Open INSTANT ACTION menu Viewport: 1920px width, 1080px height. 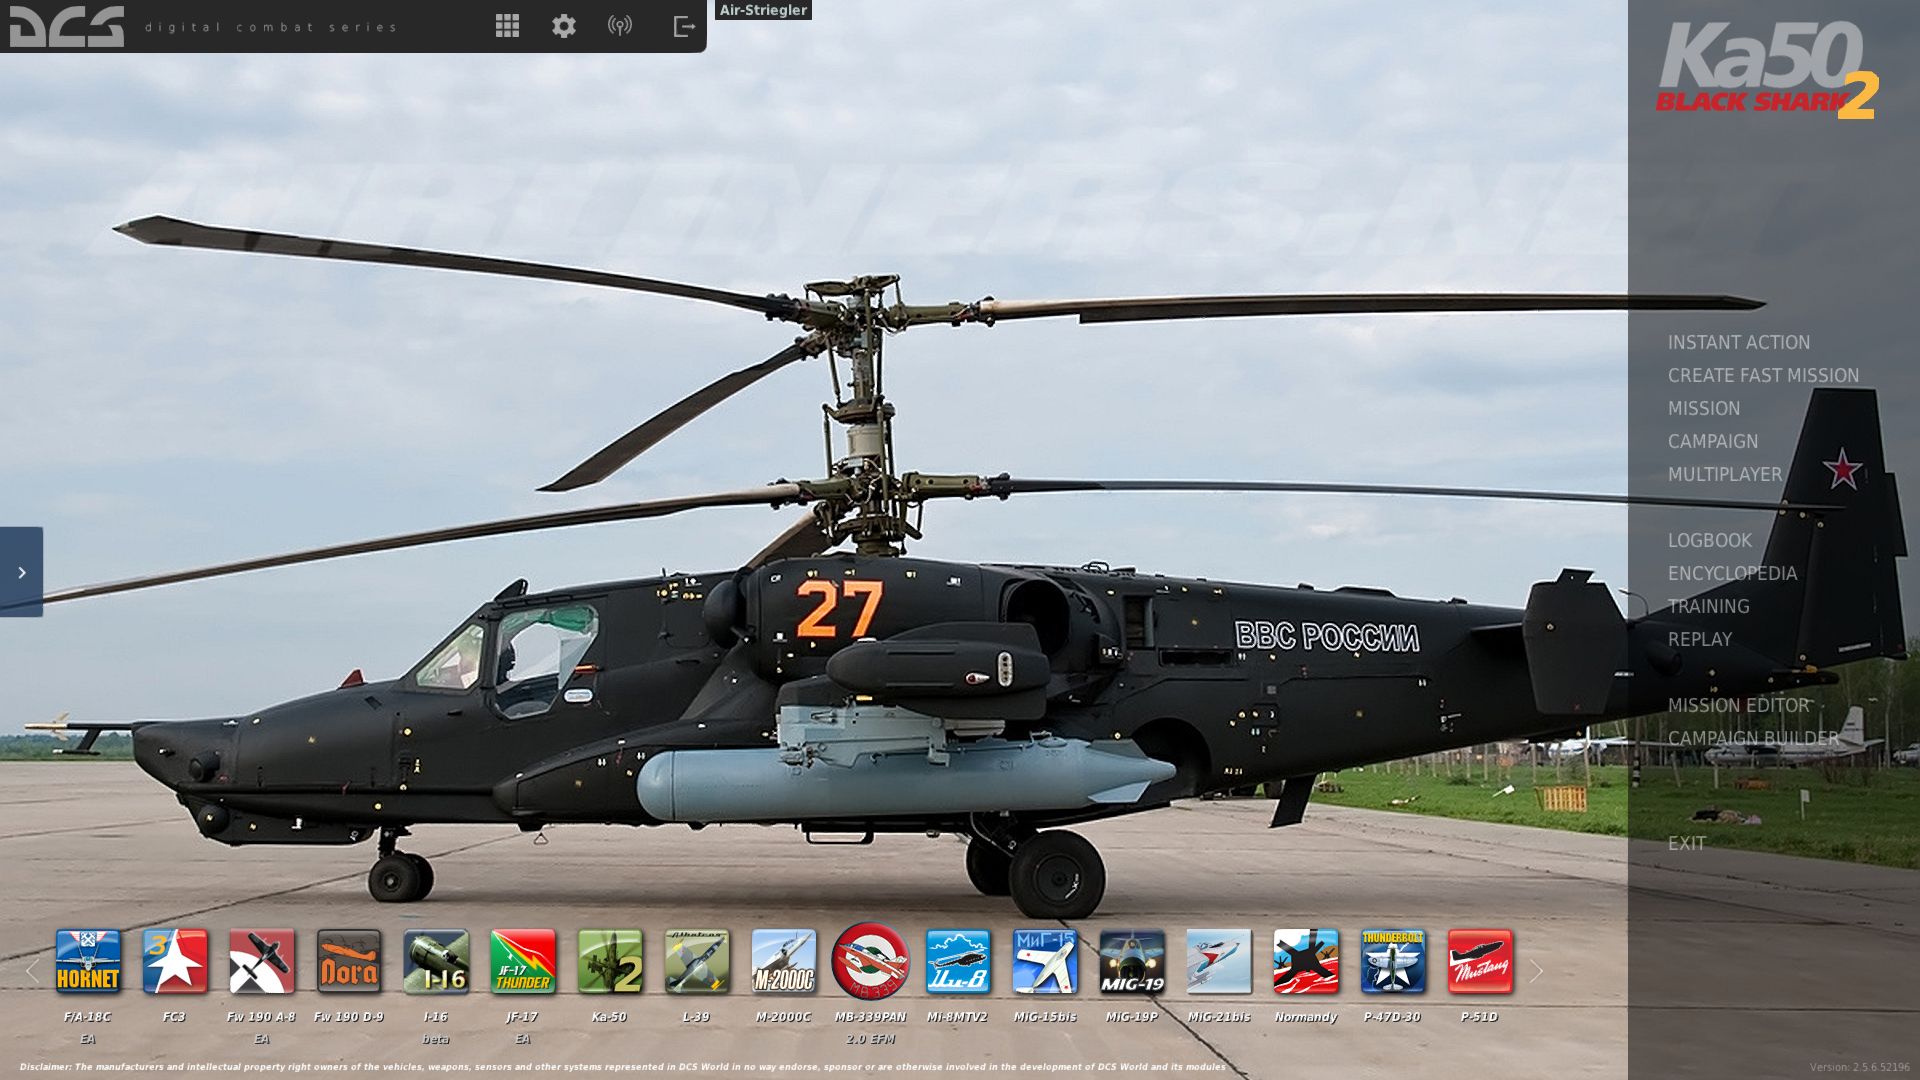click(x=1738, y=342)
